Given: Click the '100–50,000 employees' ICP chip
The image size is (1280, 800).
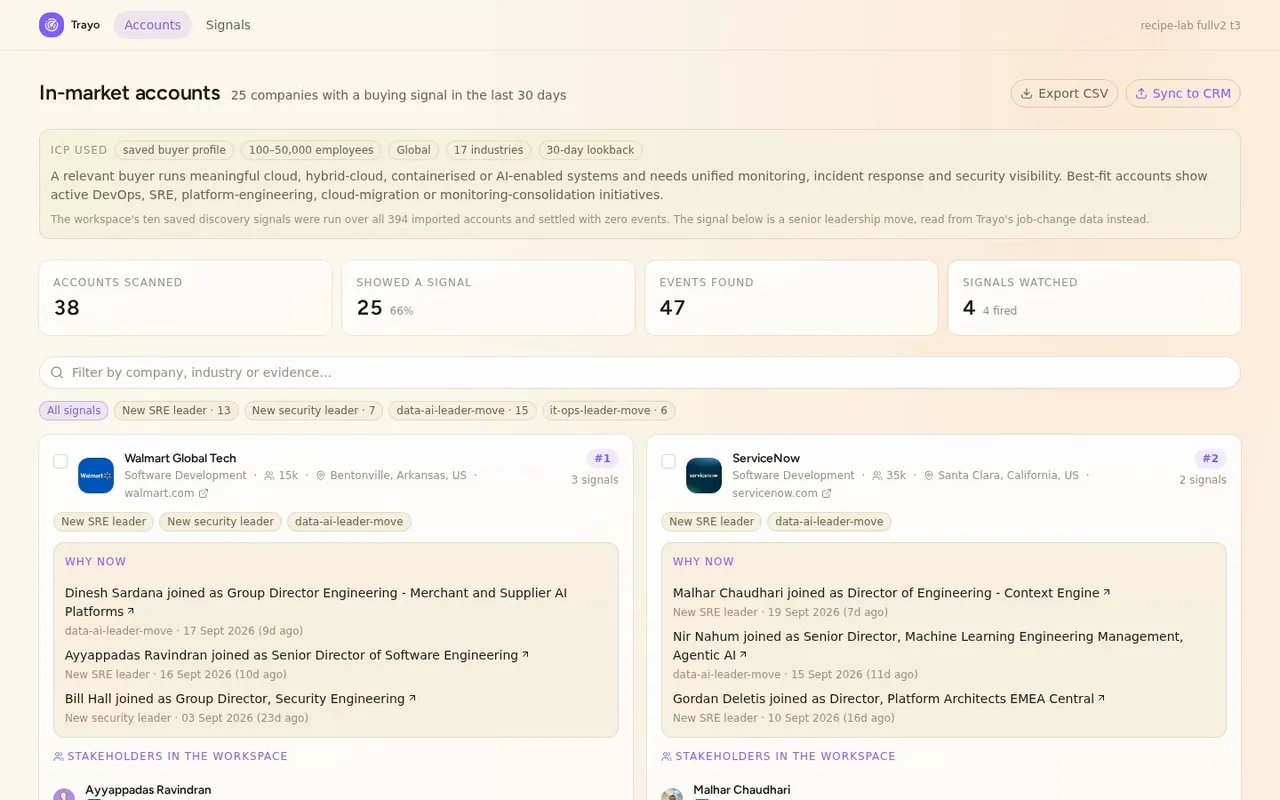Looking at the screenshot, I should coord(311,150).
